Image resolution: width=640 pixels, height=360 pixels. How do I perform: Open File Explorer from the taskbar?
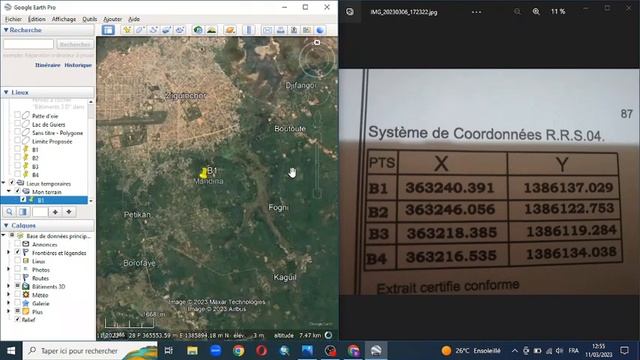(x=192, y=351)
